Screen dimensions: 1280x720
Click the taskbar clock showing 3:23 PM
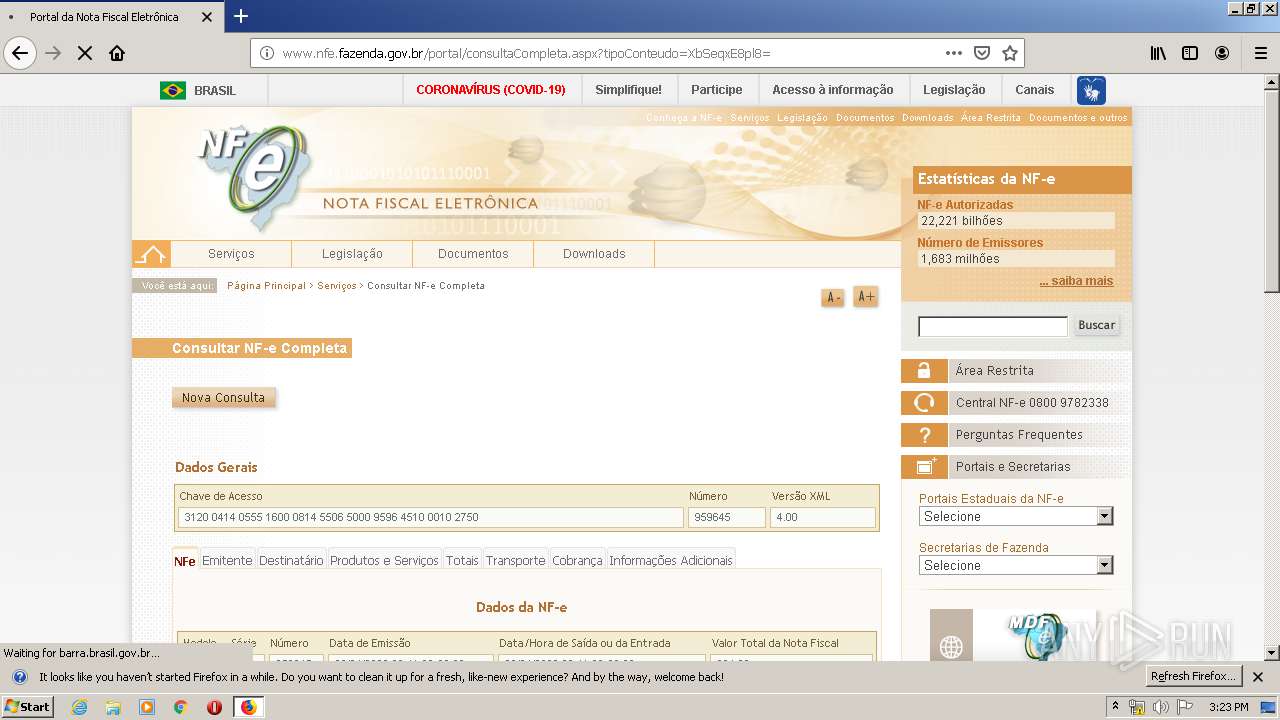1228,707
